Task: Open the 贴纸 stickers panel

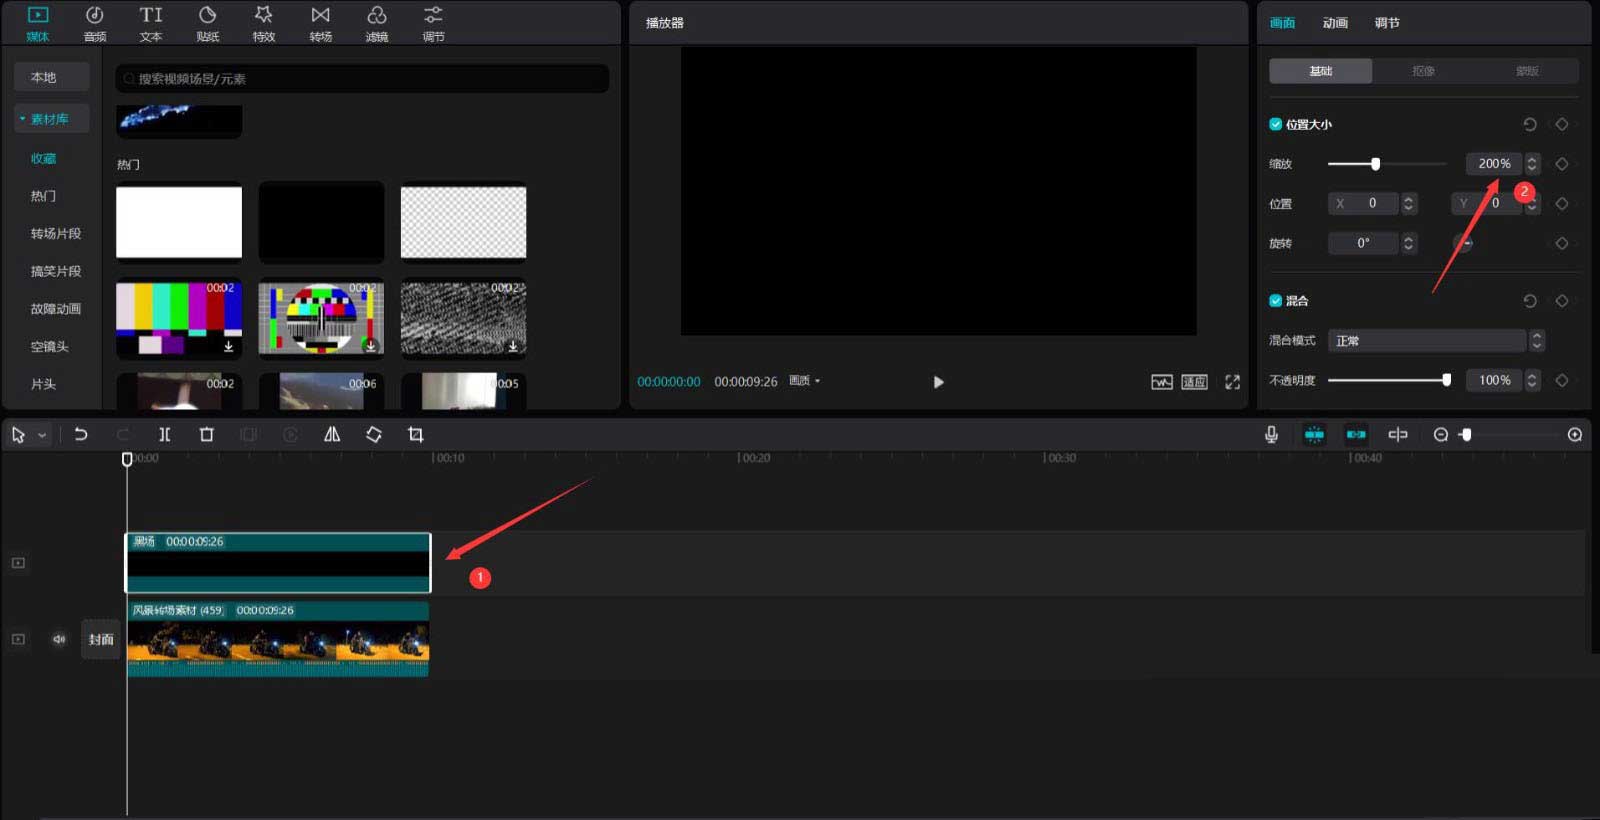Action: coord(208,23)
